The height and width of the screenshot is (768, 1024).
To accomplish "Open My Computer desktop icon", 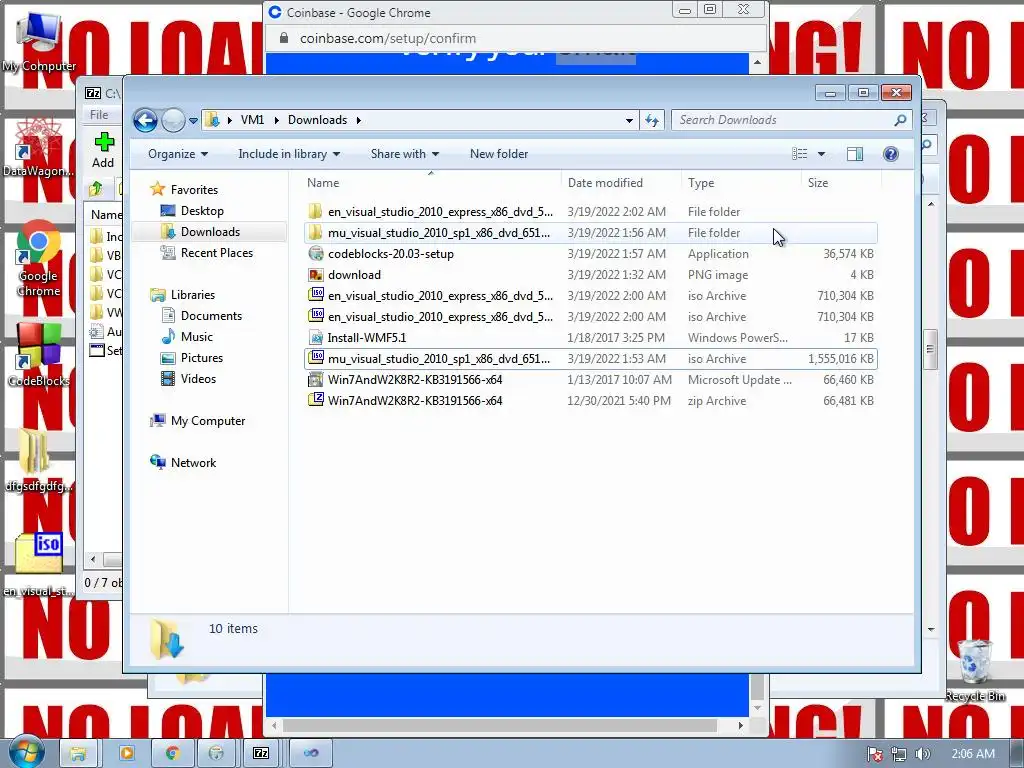I will pyautogui.click(x=39, y=42).
